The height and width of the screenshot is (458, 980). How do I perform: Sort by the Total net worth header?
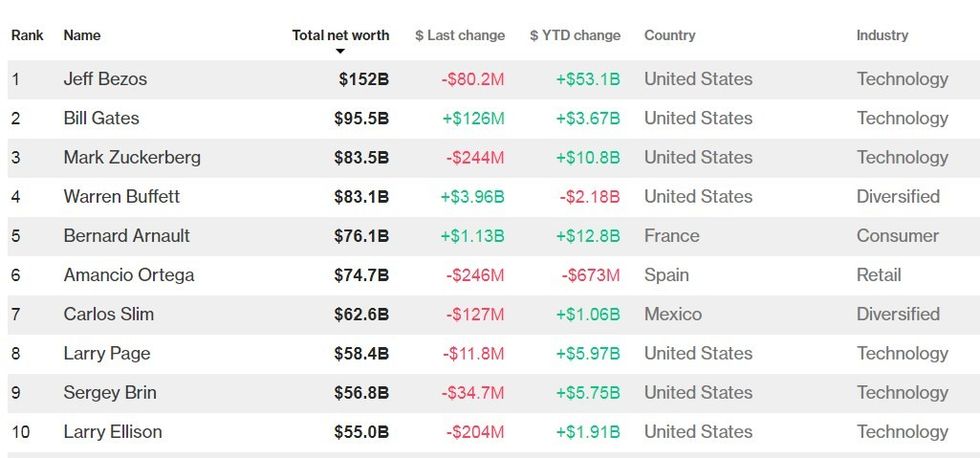point(340,35)
